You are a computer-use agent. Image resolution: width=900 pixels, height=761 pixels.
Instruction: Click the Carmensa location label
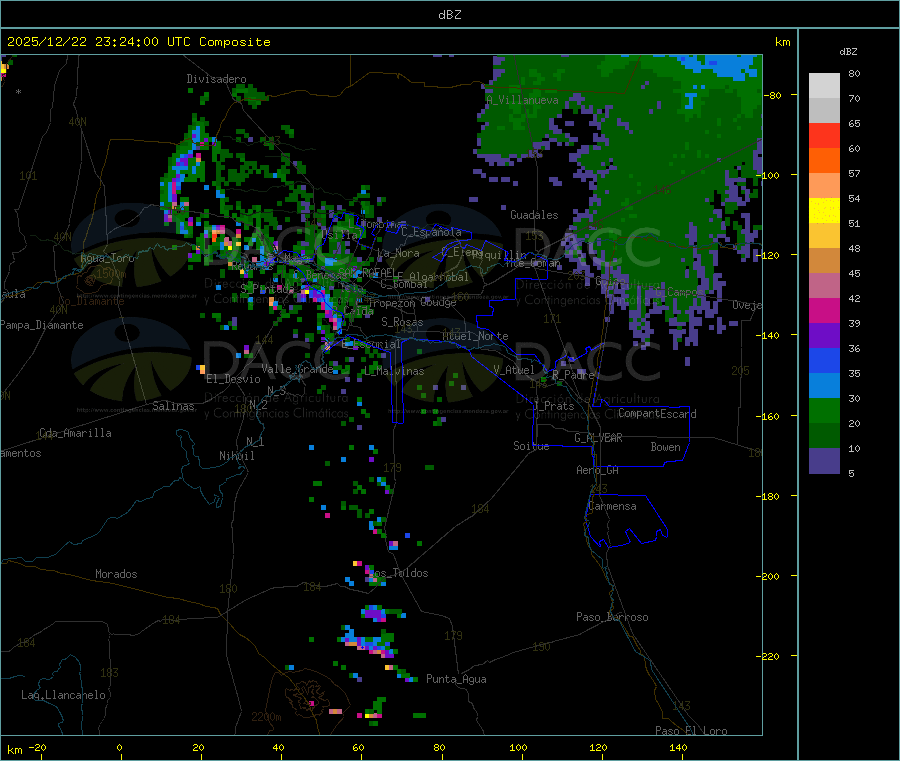click(x=612, y=507)
